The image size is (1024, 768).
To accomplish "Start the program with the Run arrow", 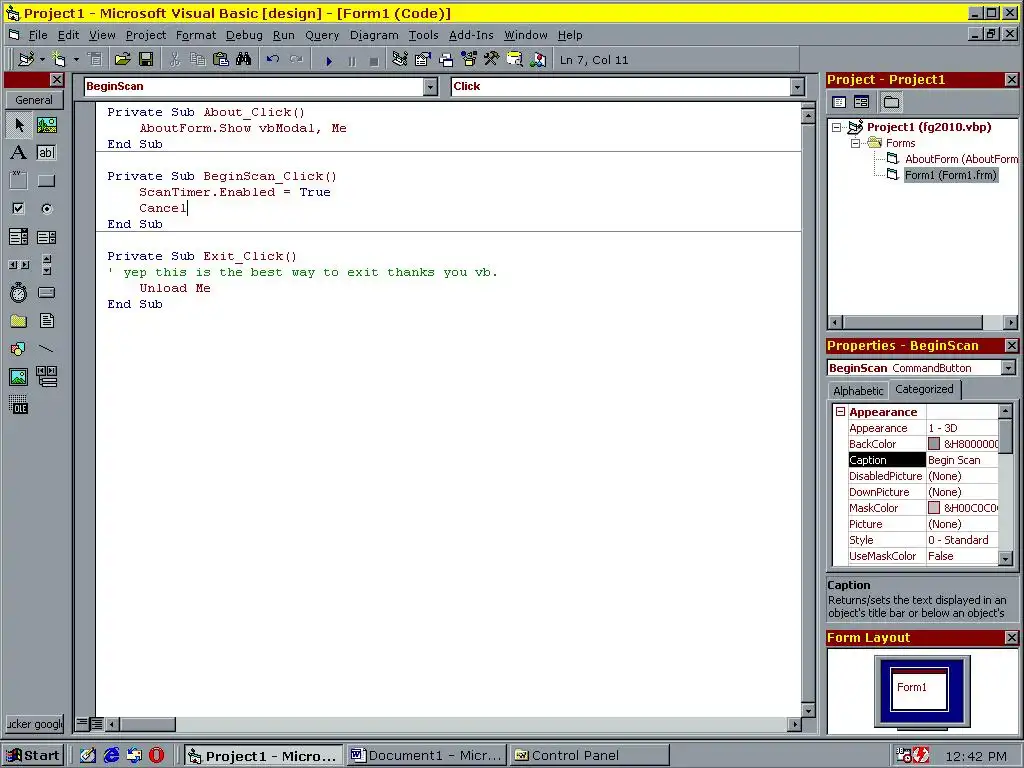I will (329, 61).
